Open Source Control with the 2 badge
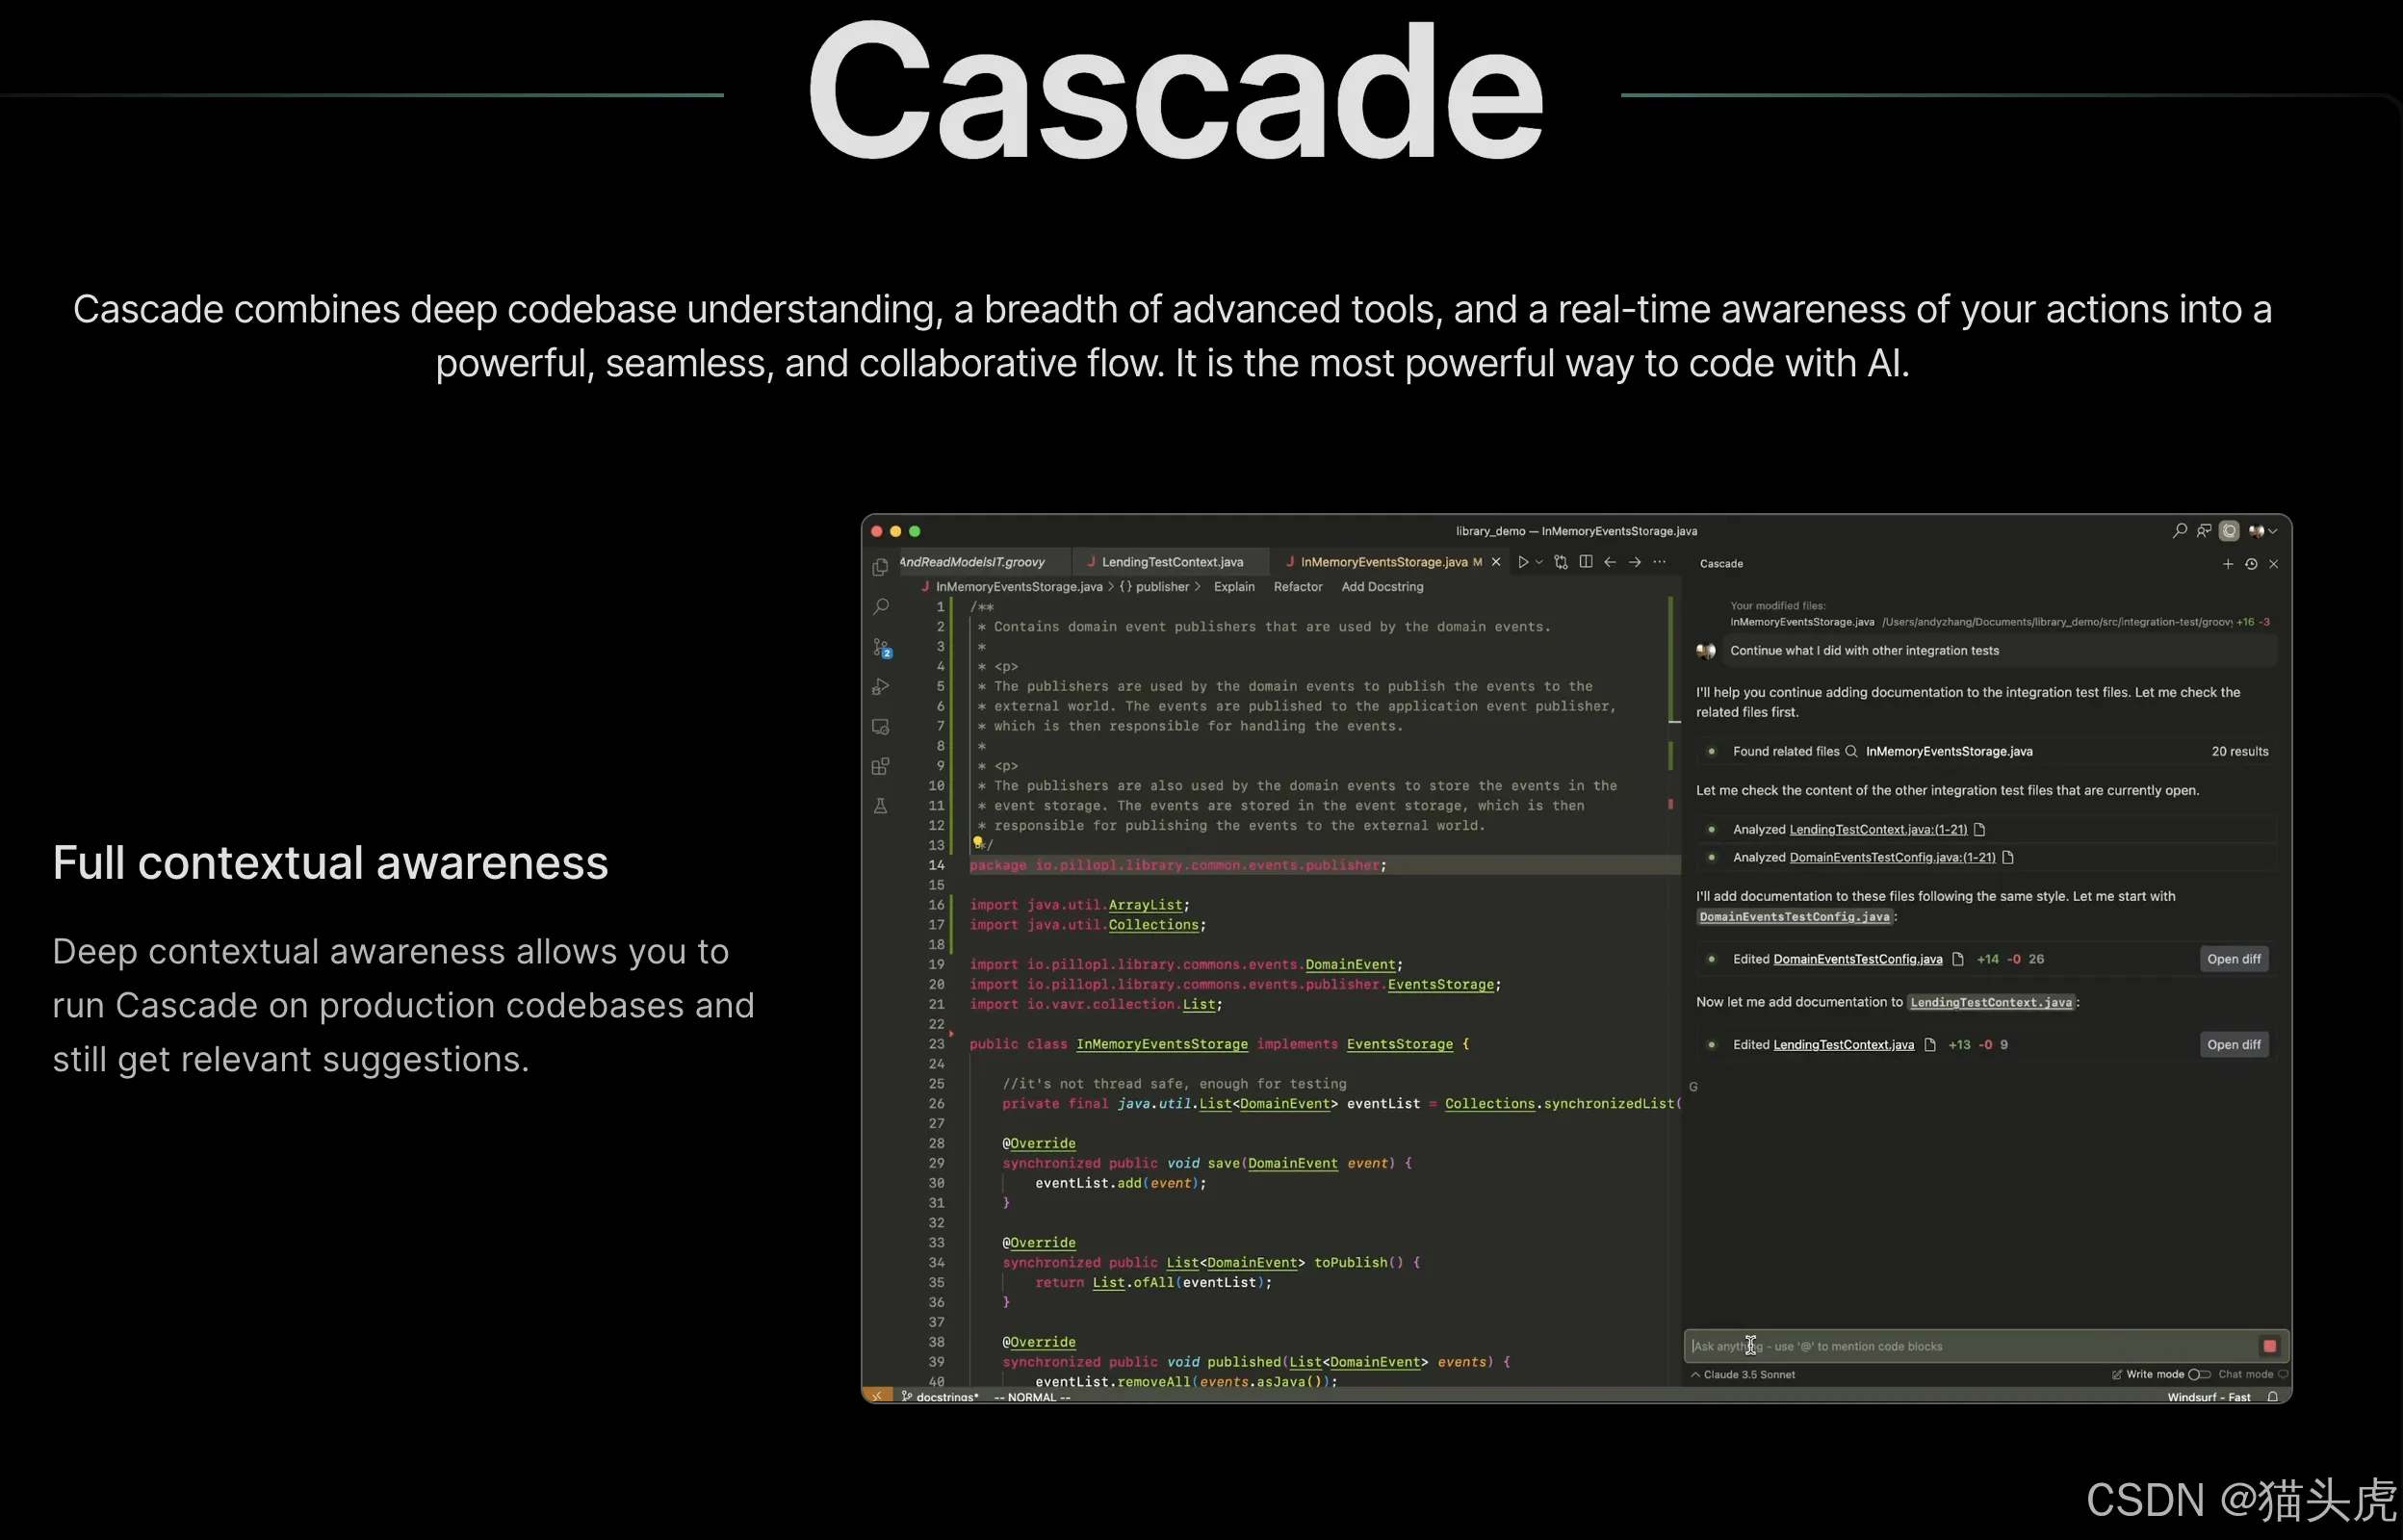This screenshot has height=1540, width=2403. point(881,648)
